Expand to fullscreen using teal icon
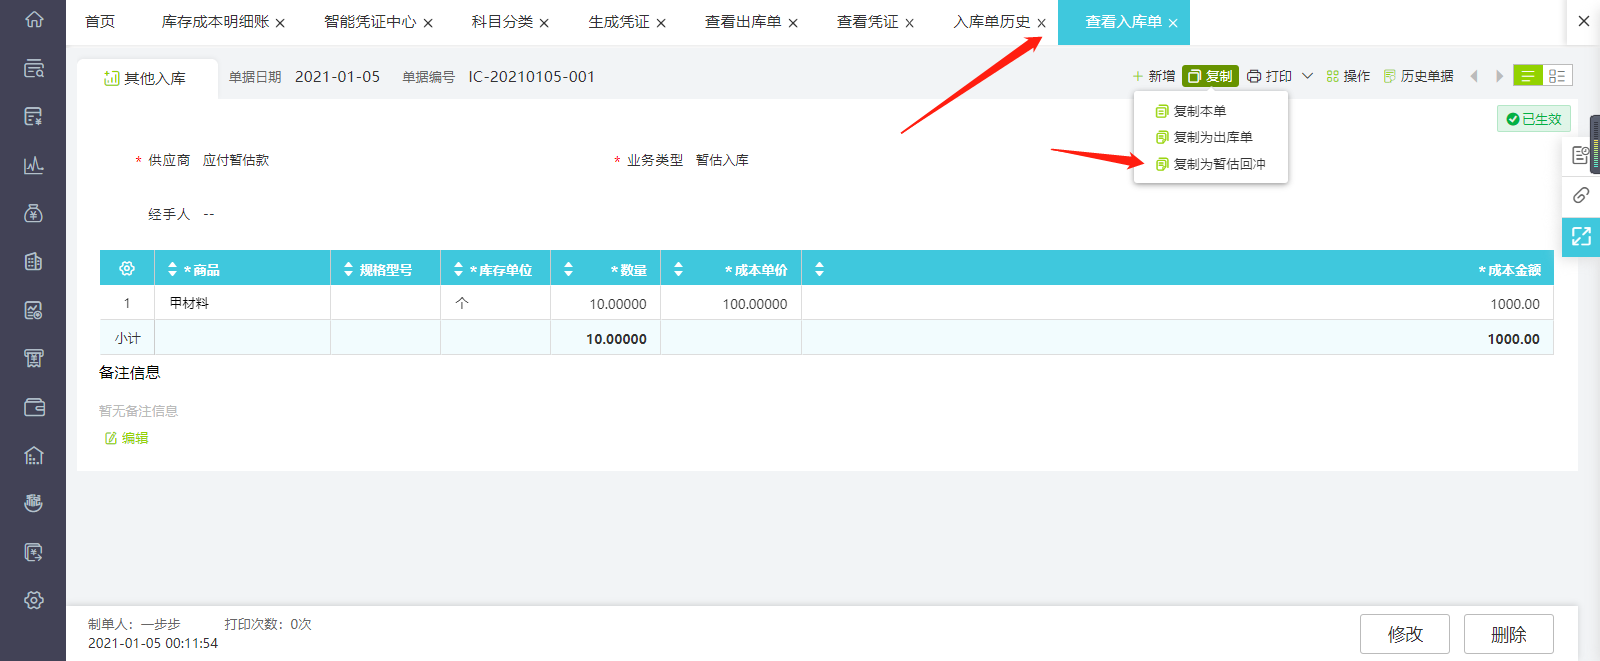Screen dimensions: 1600x661 (1581, 236)
